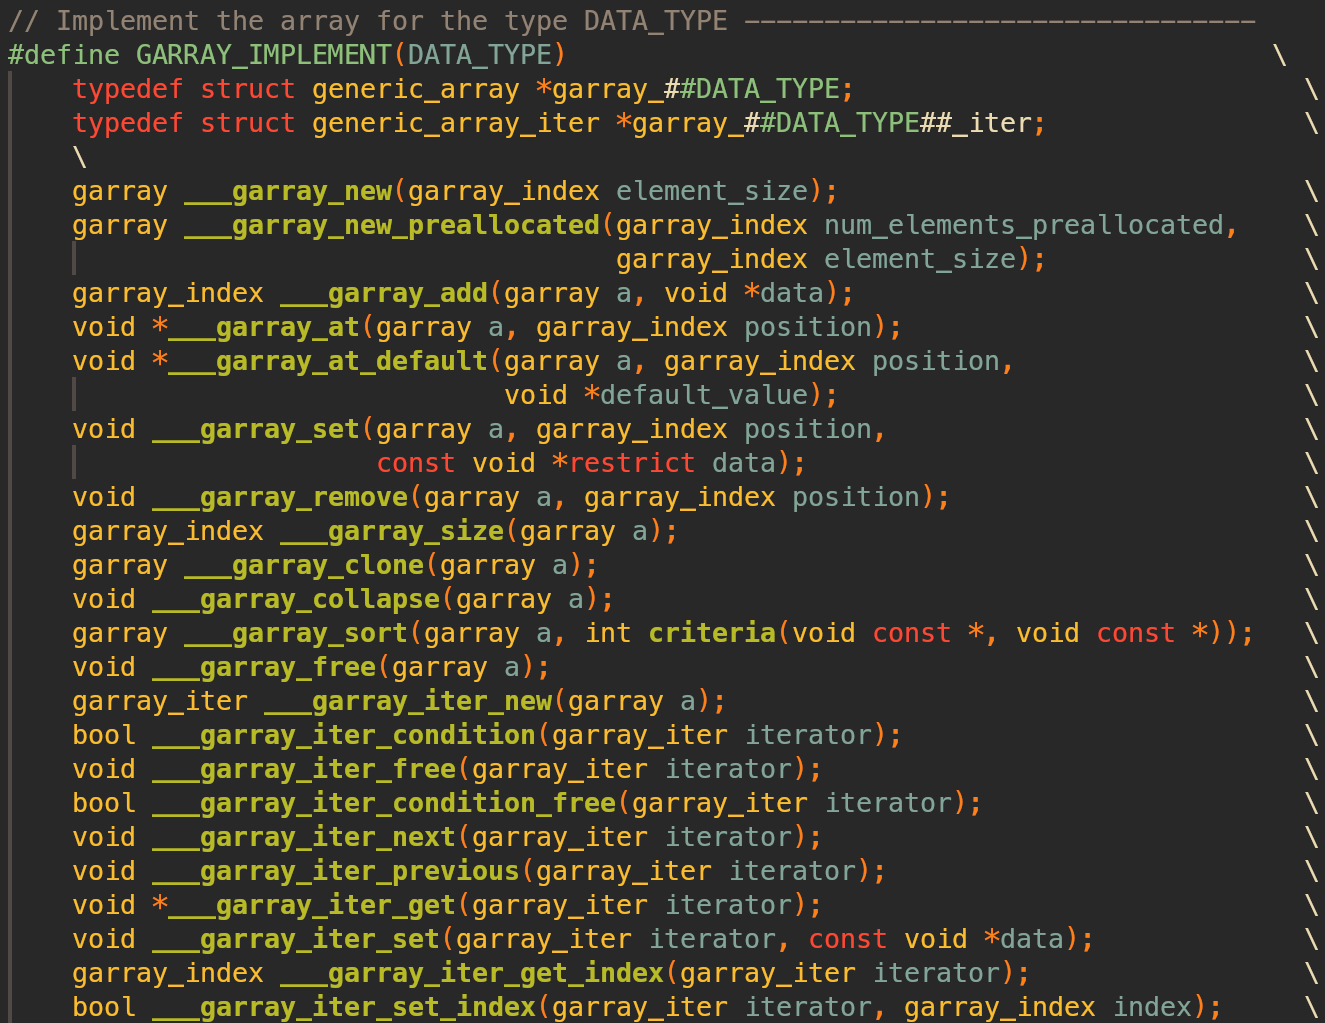Click the #define directive

coord(64,55)
